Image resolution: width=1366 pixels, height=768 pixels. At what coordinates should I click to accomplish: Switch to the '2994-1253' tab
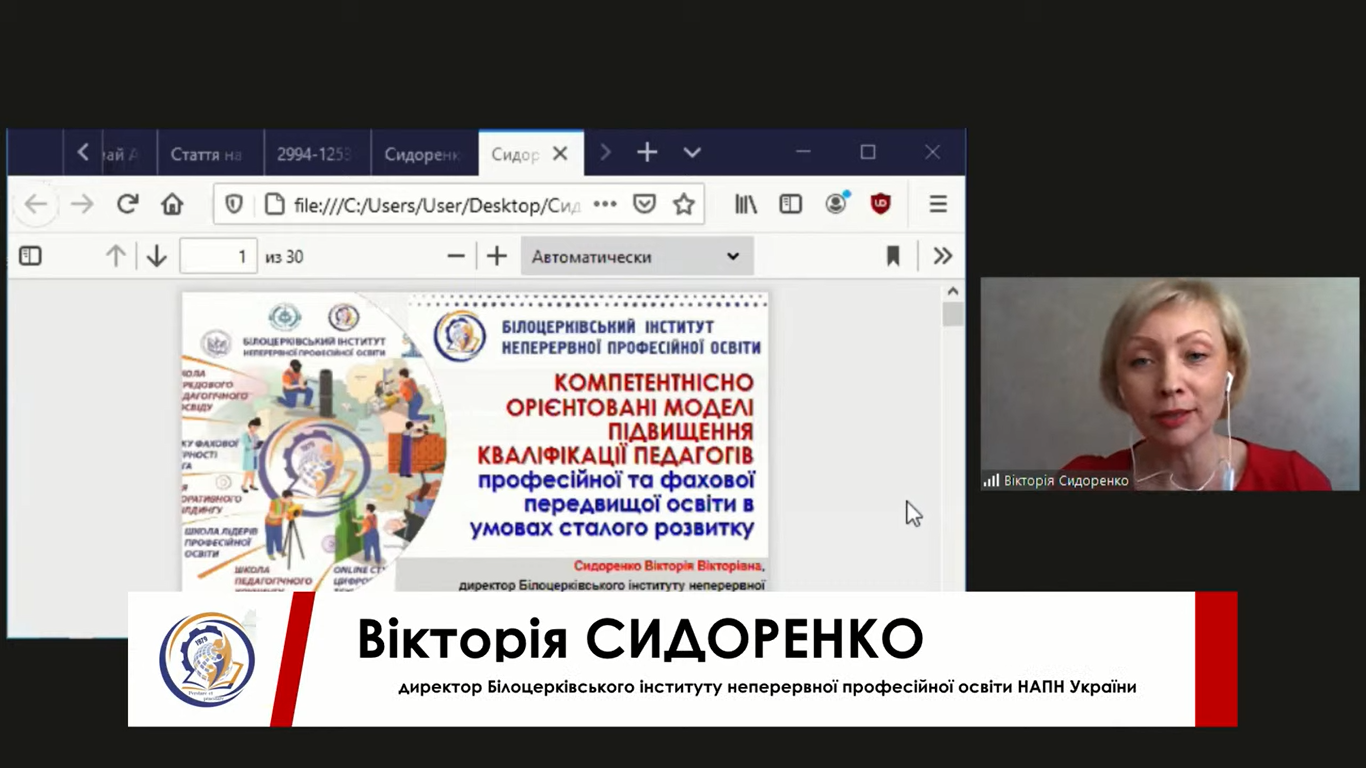[x=314, y=154]
